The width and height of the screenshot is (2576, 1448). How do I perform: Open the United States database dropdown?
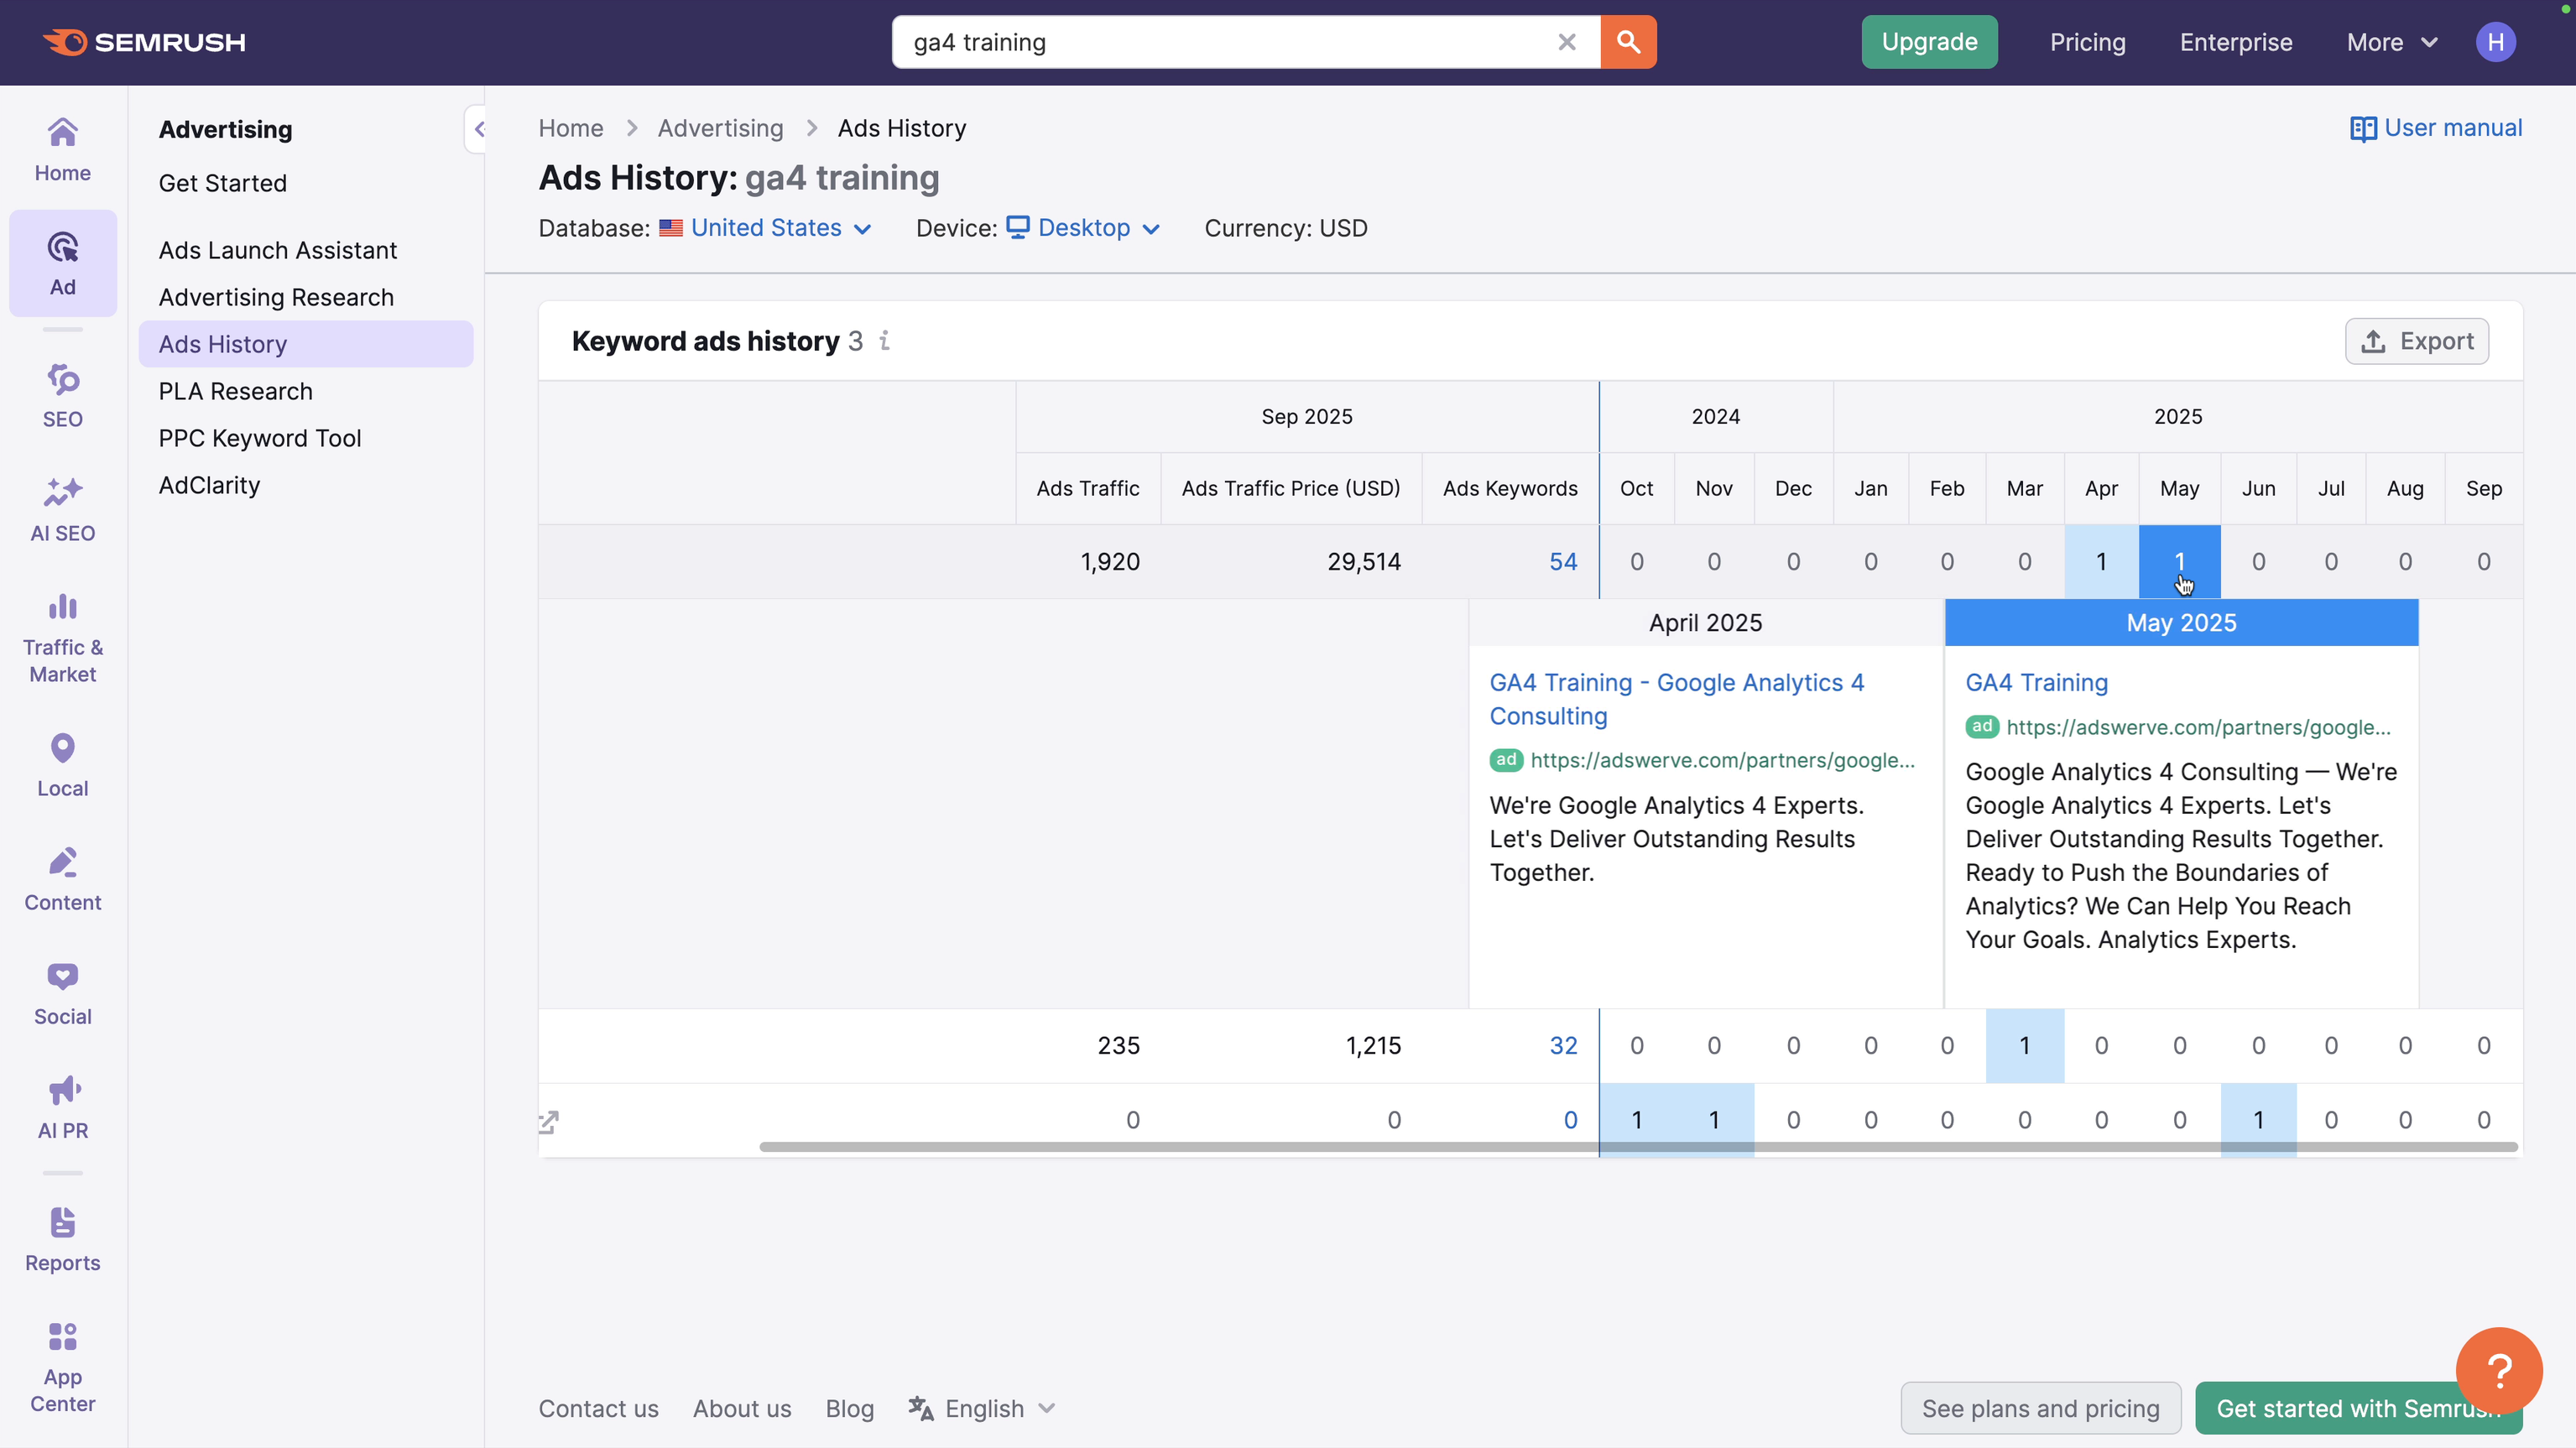766,228
